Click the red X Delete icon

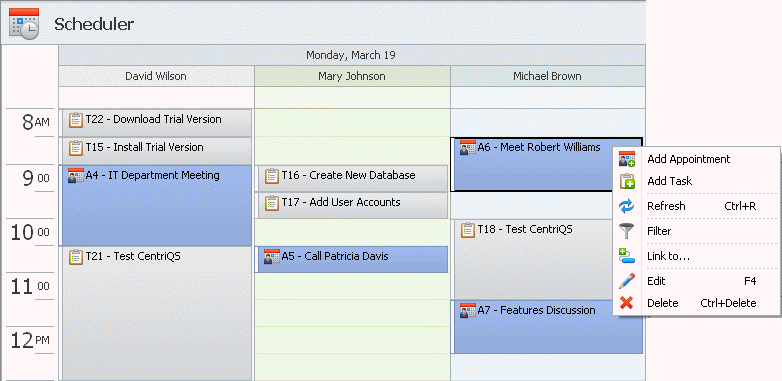click(627, 303)
